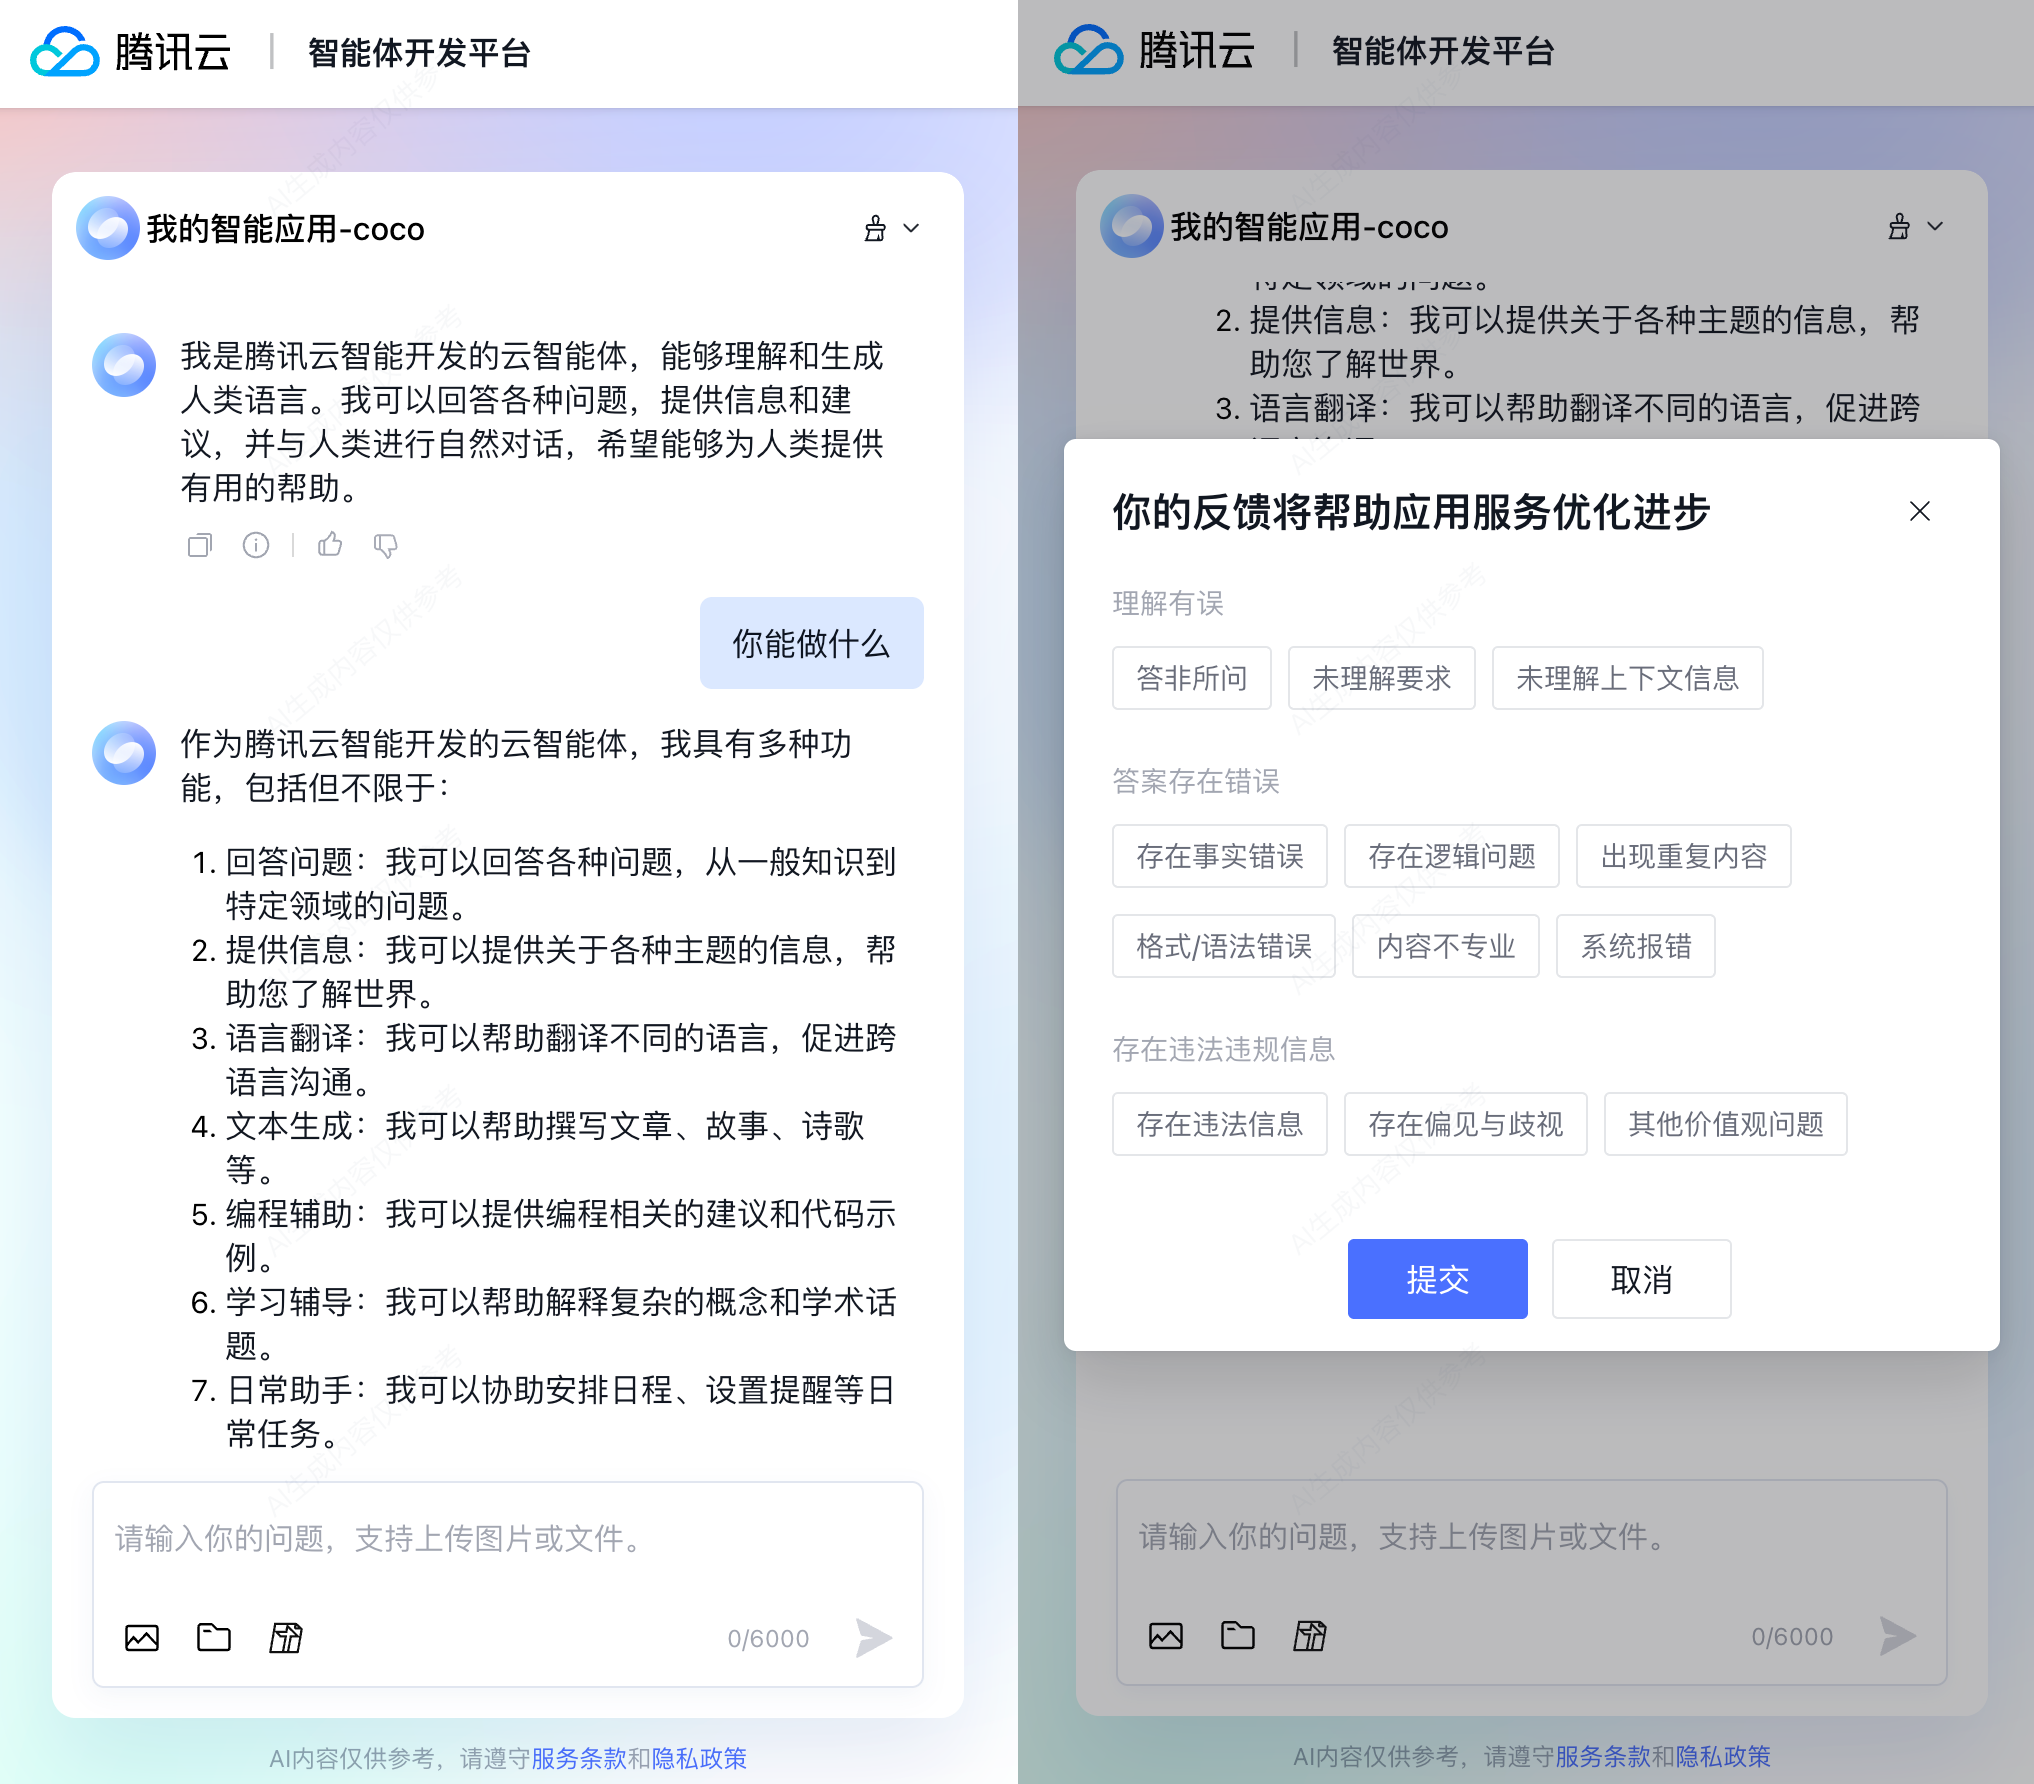The width and height of the screenshot is (2034, 1784).
Task: Select the 存在事实错误 feedback option
Action: coord(1219,856)
